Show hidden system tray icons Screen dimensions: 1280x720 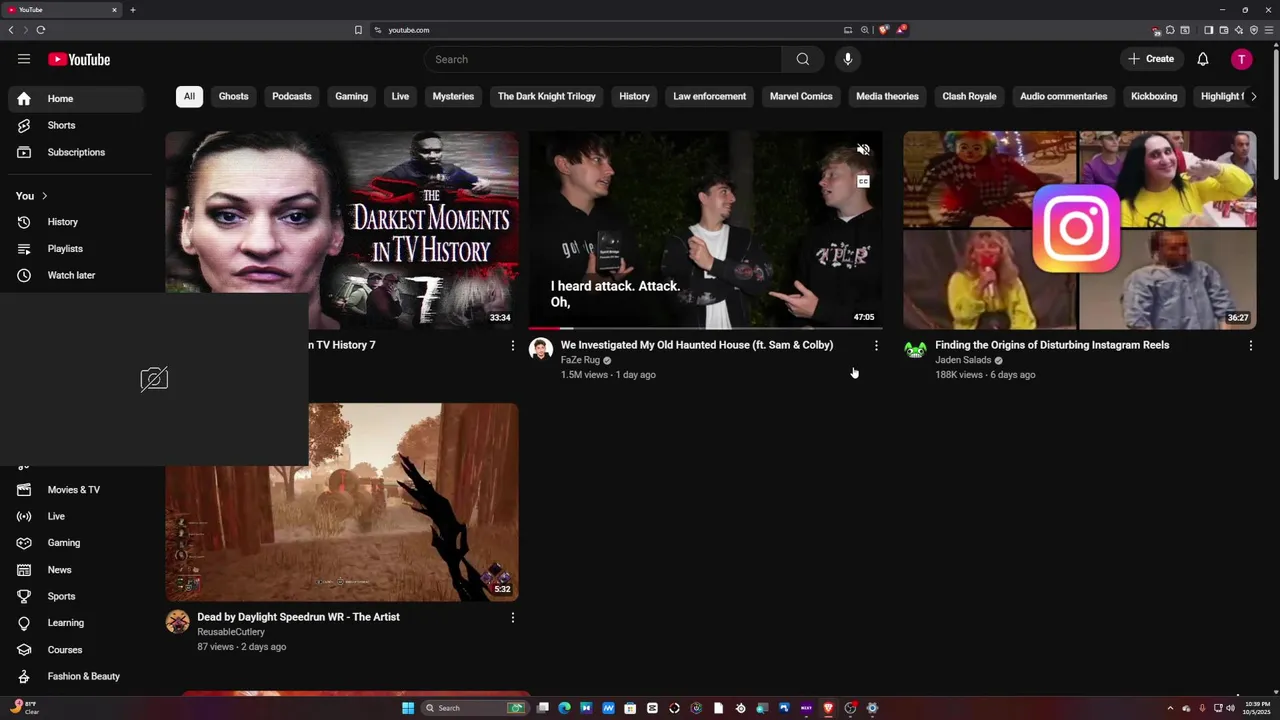click(x=1171, y=708)
